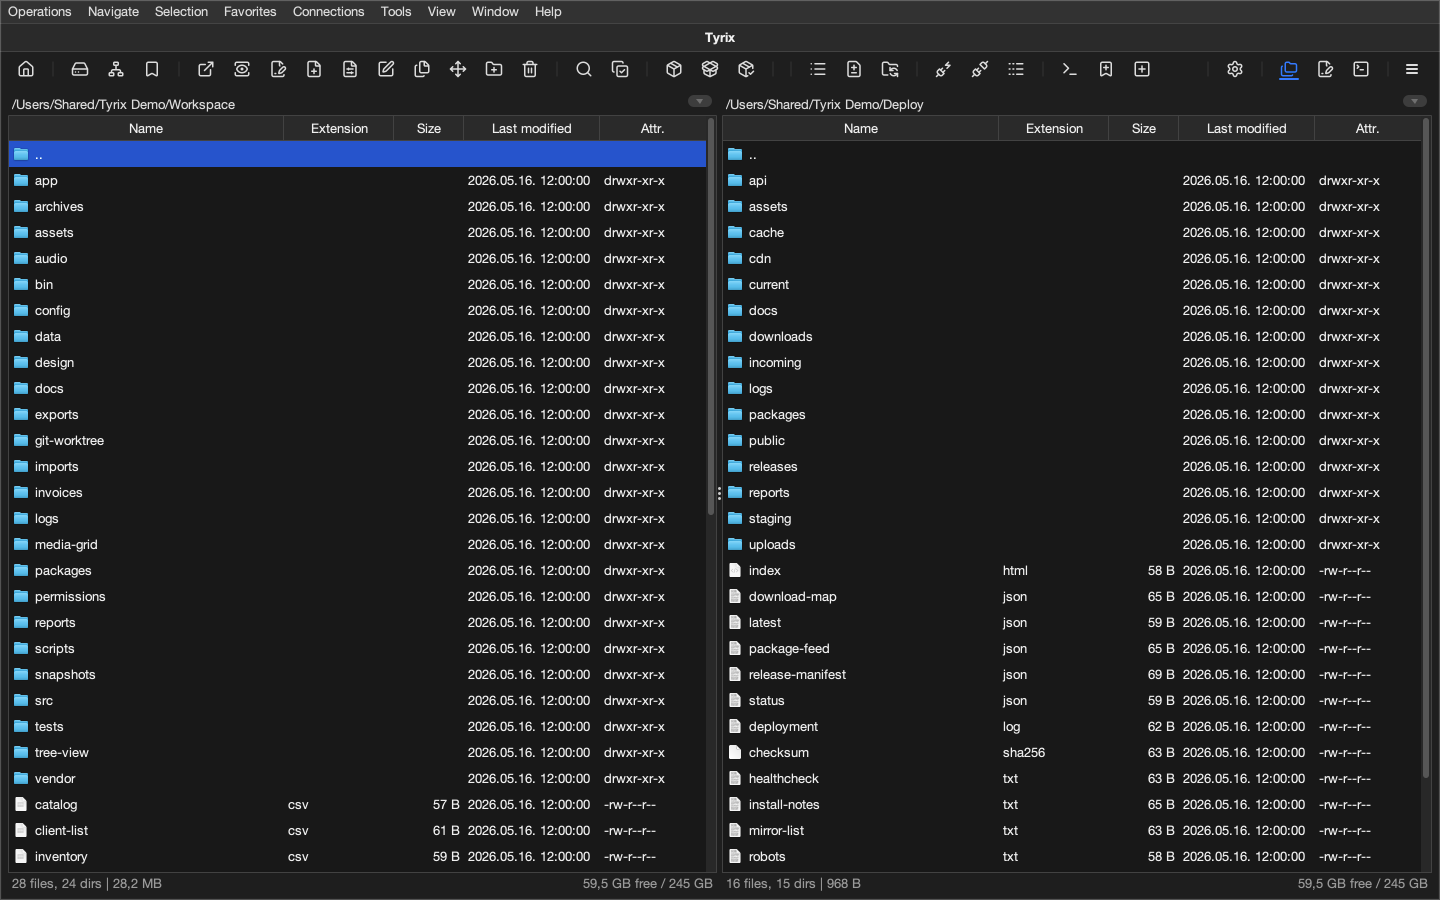This screenshot has height=900, width=1440.
Task: Select the staging folder in right panel
Action: click(1072, 518)
